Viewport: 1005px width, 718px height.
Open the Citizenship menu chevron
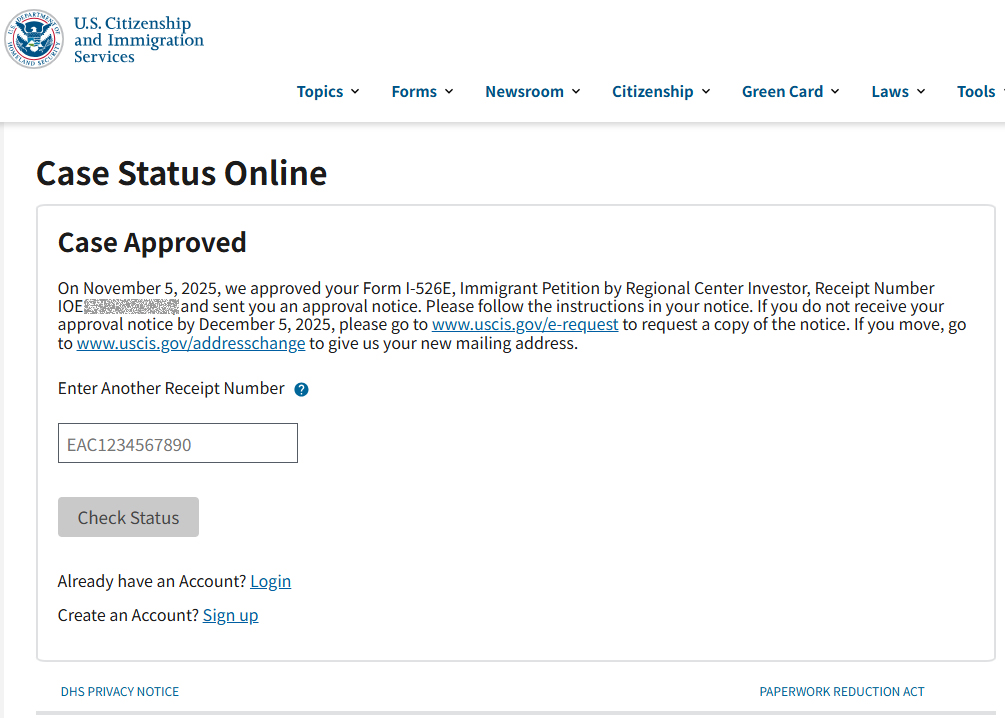coord(706,92)
